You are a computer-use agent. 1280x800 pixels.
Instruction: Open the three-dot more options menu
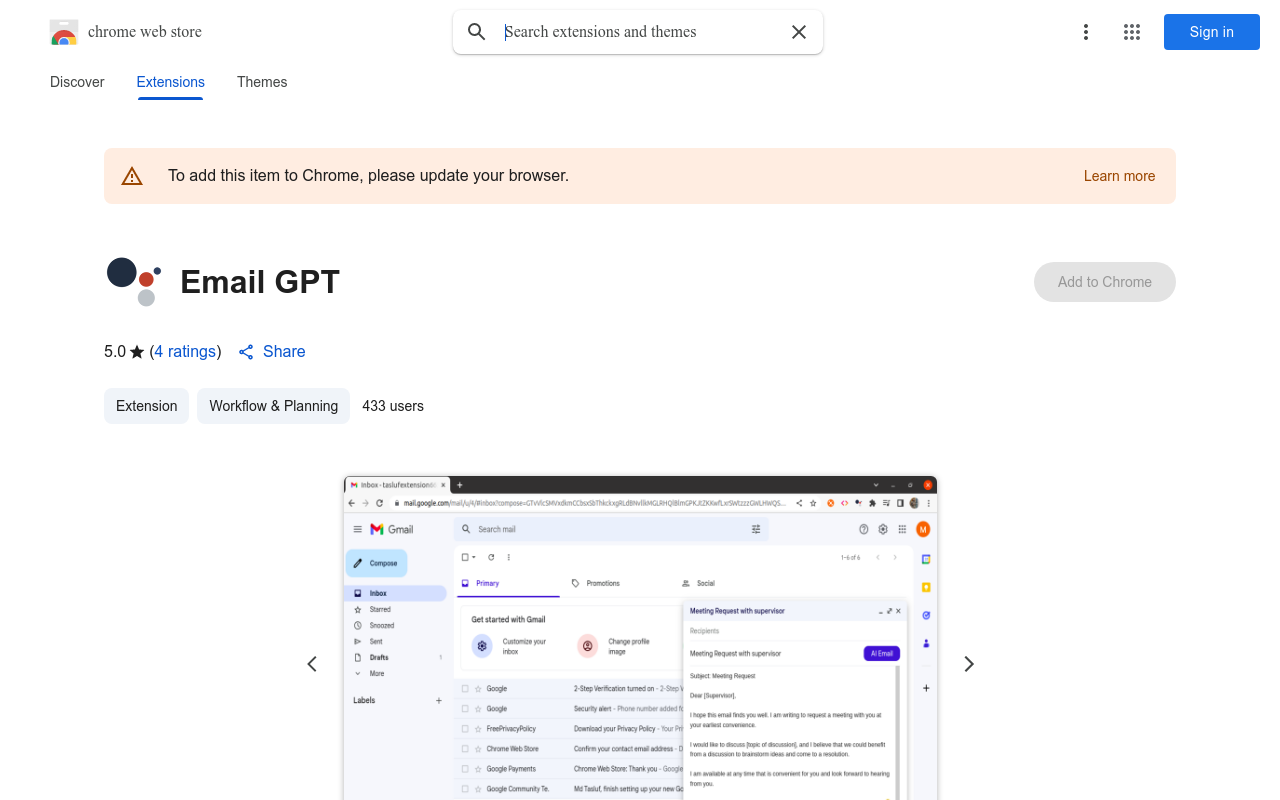coord(1086,32)
